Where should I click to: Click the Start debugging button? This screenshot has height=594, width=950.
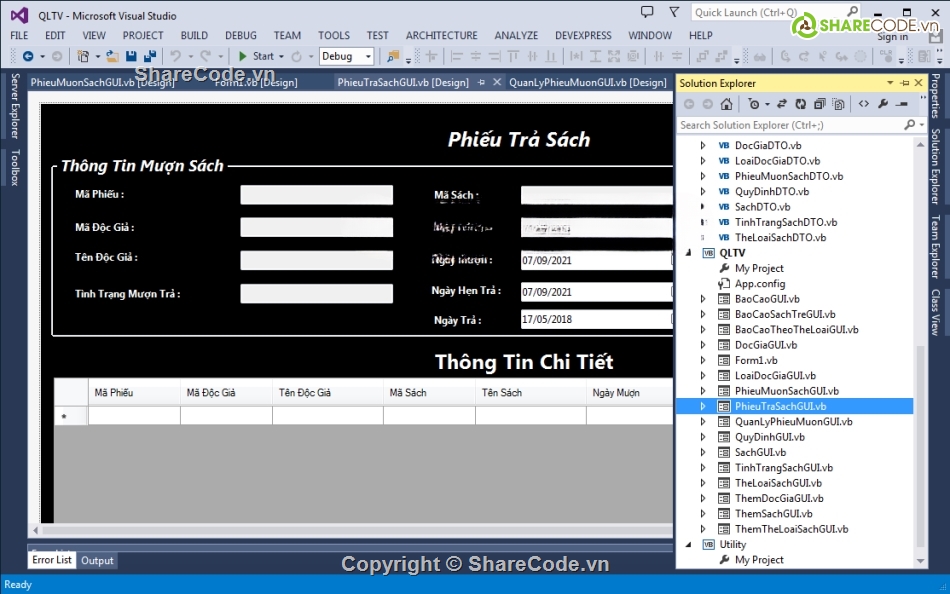pos(256,56)
